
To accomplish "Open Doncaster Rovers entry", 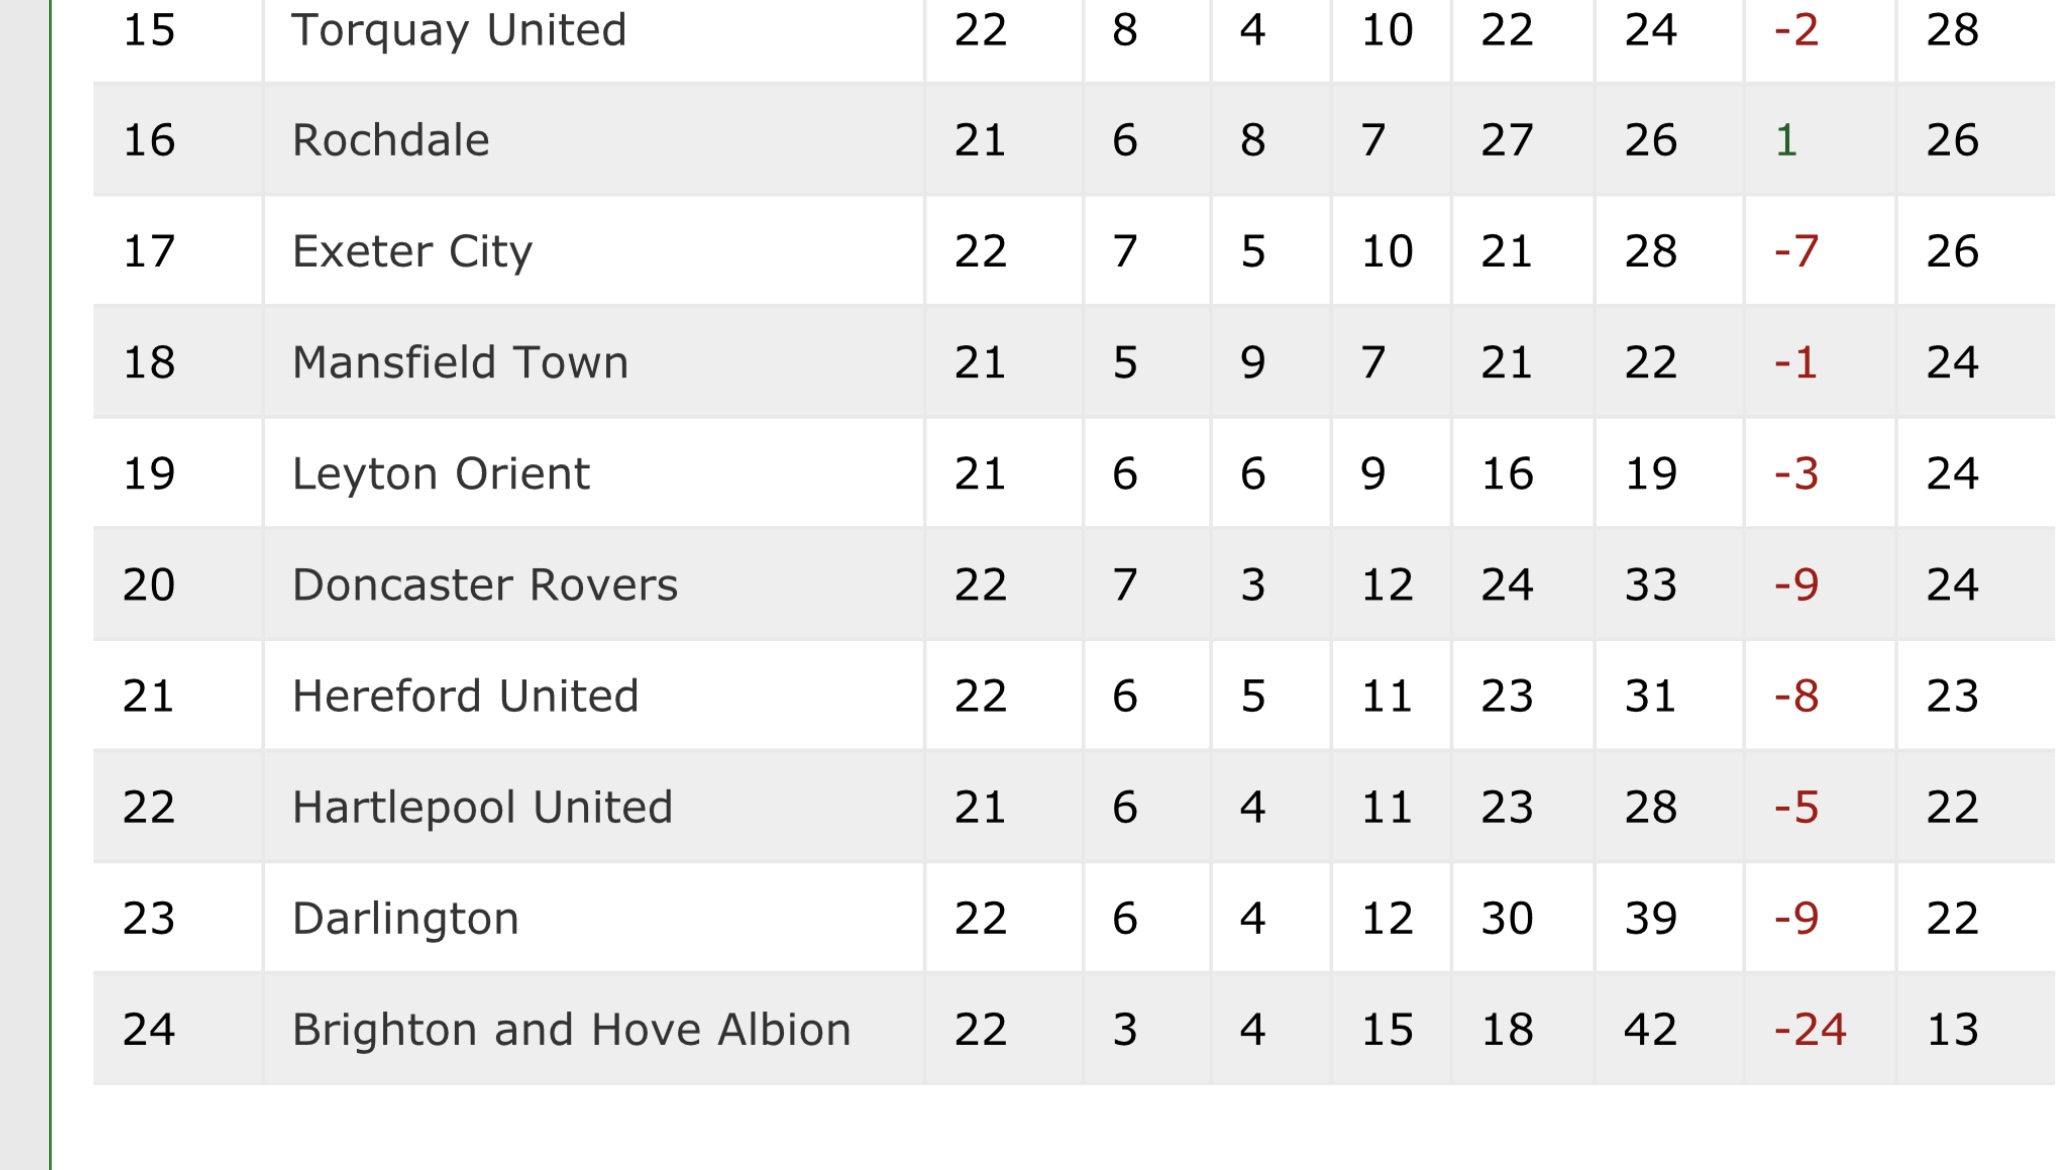I will pos(485,585).
